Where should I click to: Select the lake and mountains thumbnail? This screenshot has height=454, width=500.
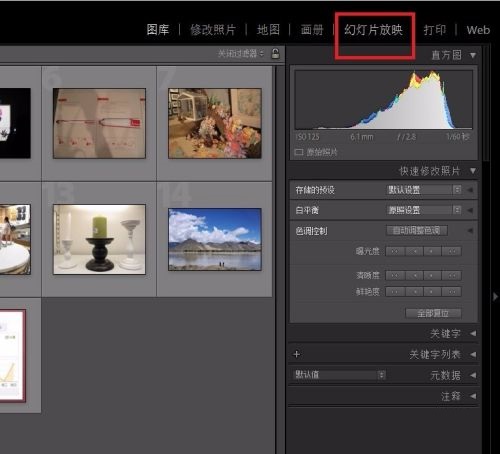coord(215,239)
